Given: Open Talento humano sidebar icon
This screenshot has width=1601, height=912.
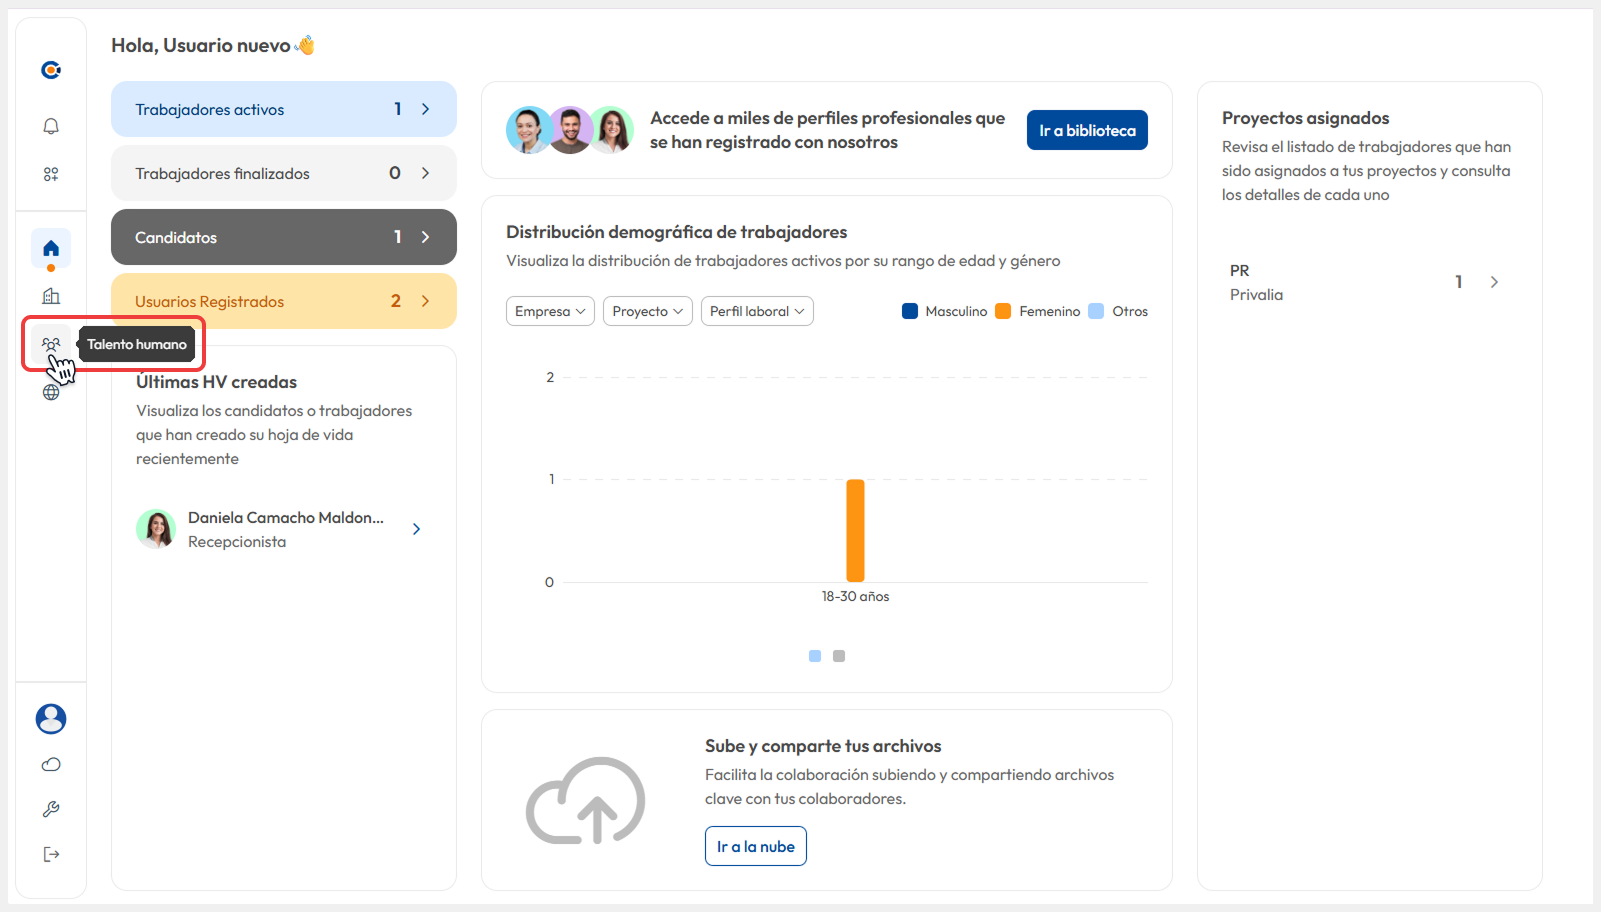Looking at the screenshot, I should click(x=51, y=344).
